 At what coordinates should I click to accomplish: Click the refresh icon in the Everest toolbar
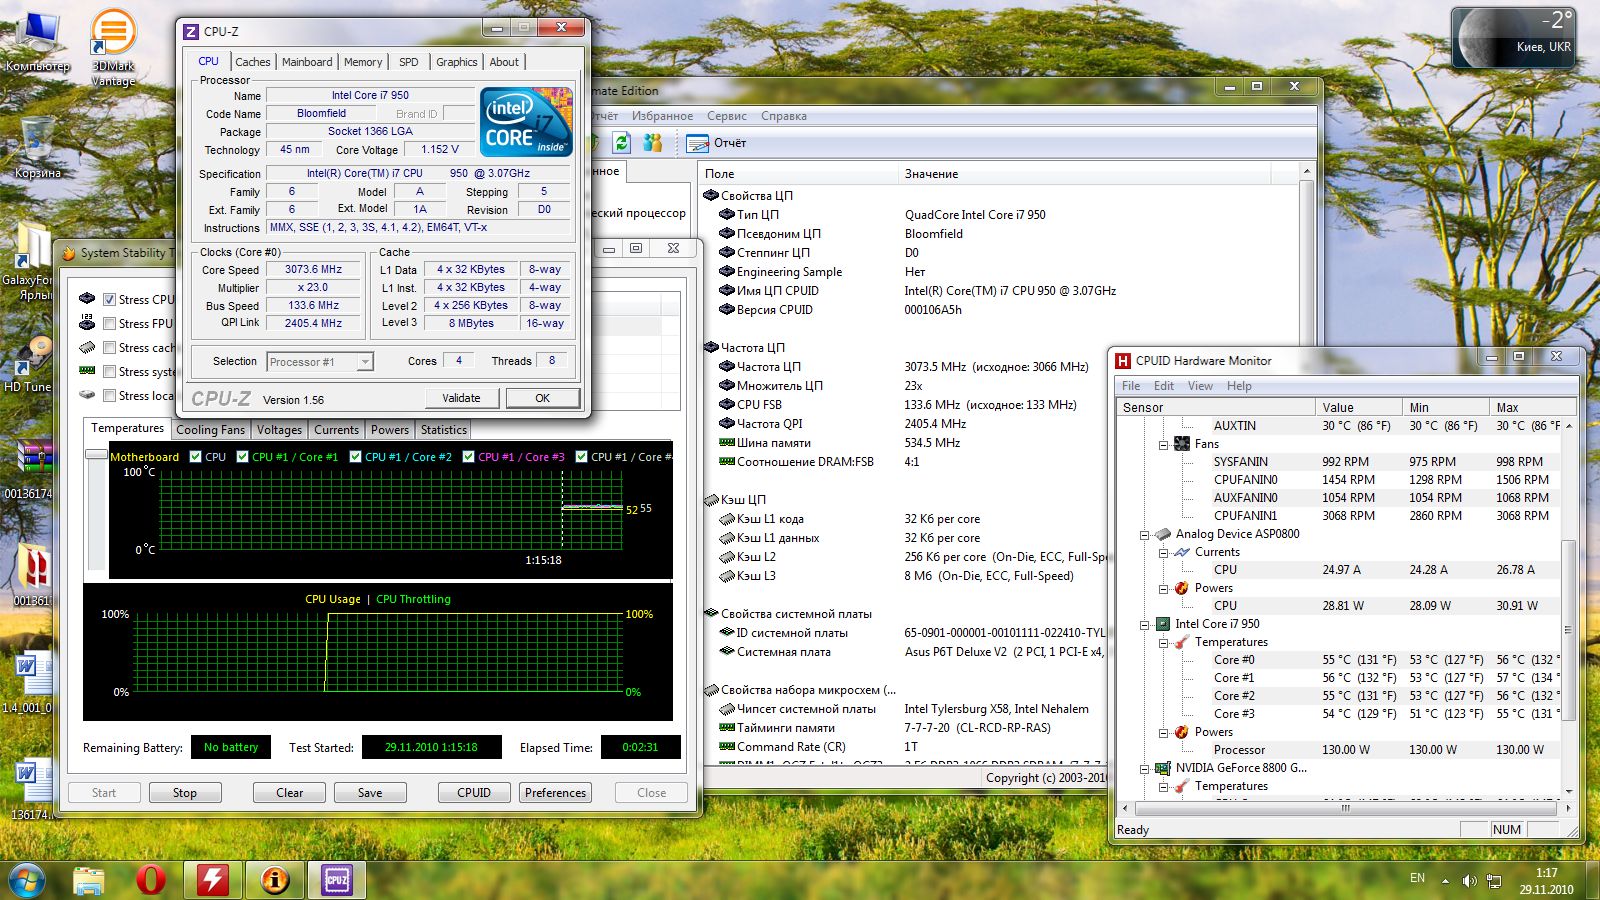point(621,143)
